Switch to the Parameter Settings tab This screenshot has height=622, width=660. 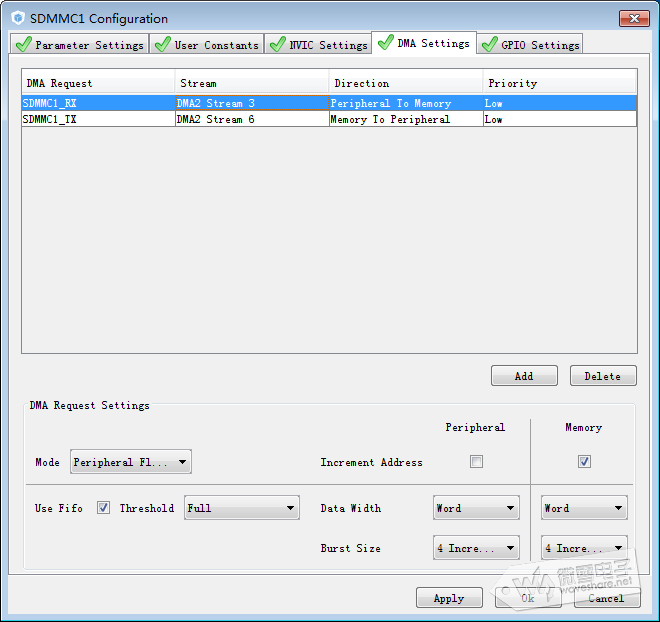click(80, 45)
